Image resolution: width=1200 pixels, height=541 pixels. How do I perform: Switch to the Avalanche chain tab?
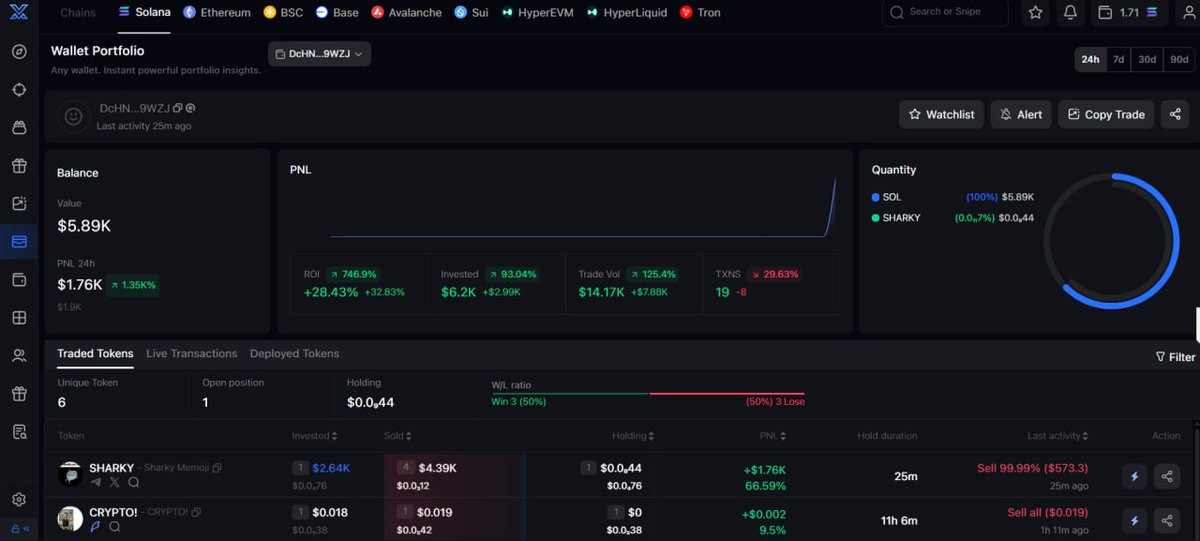[406, 13]
